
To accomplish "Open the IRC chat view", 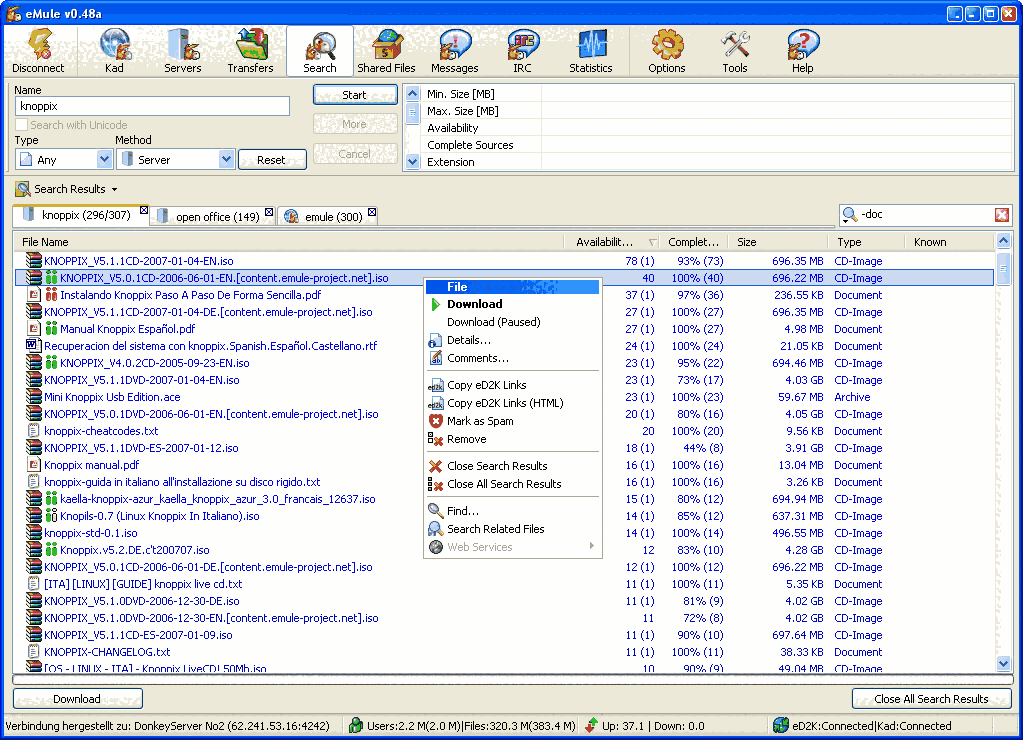I will tap(521, 50).
